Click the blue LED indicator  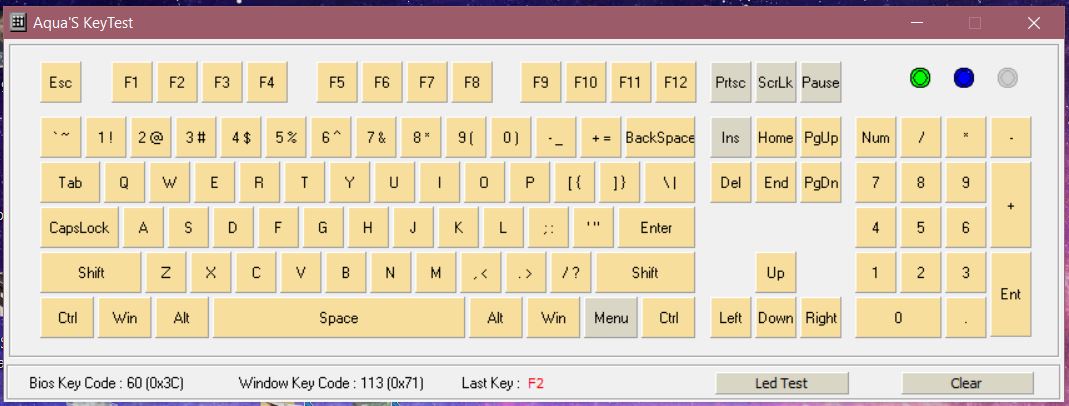click(963, 78)
